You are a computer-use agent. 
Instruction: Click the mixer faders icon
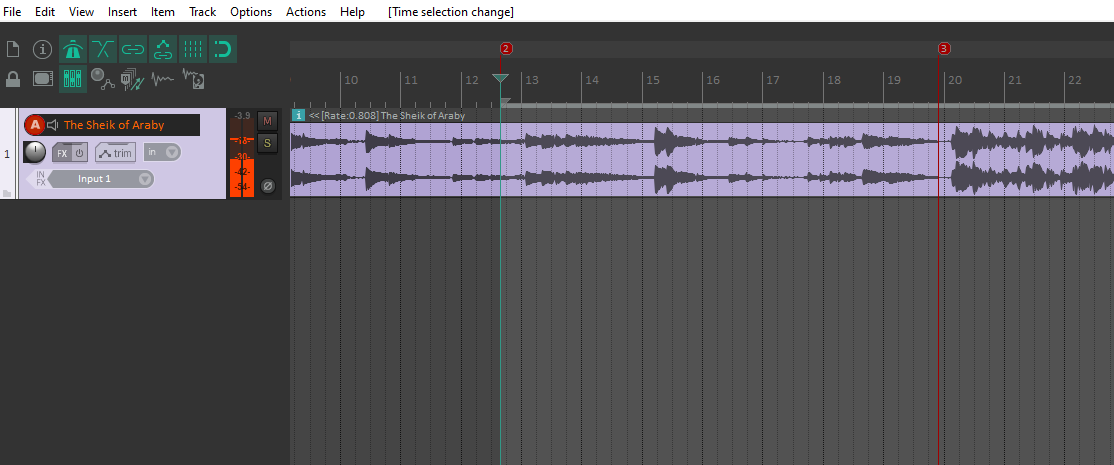pyautogui.click(x=73, y=79)
